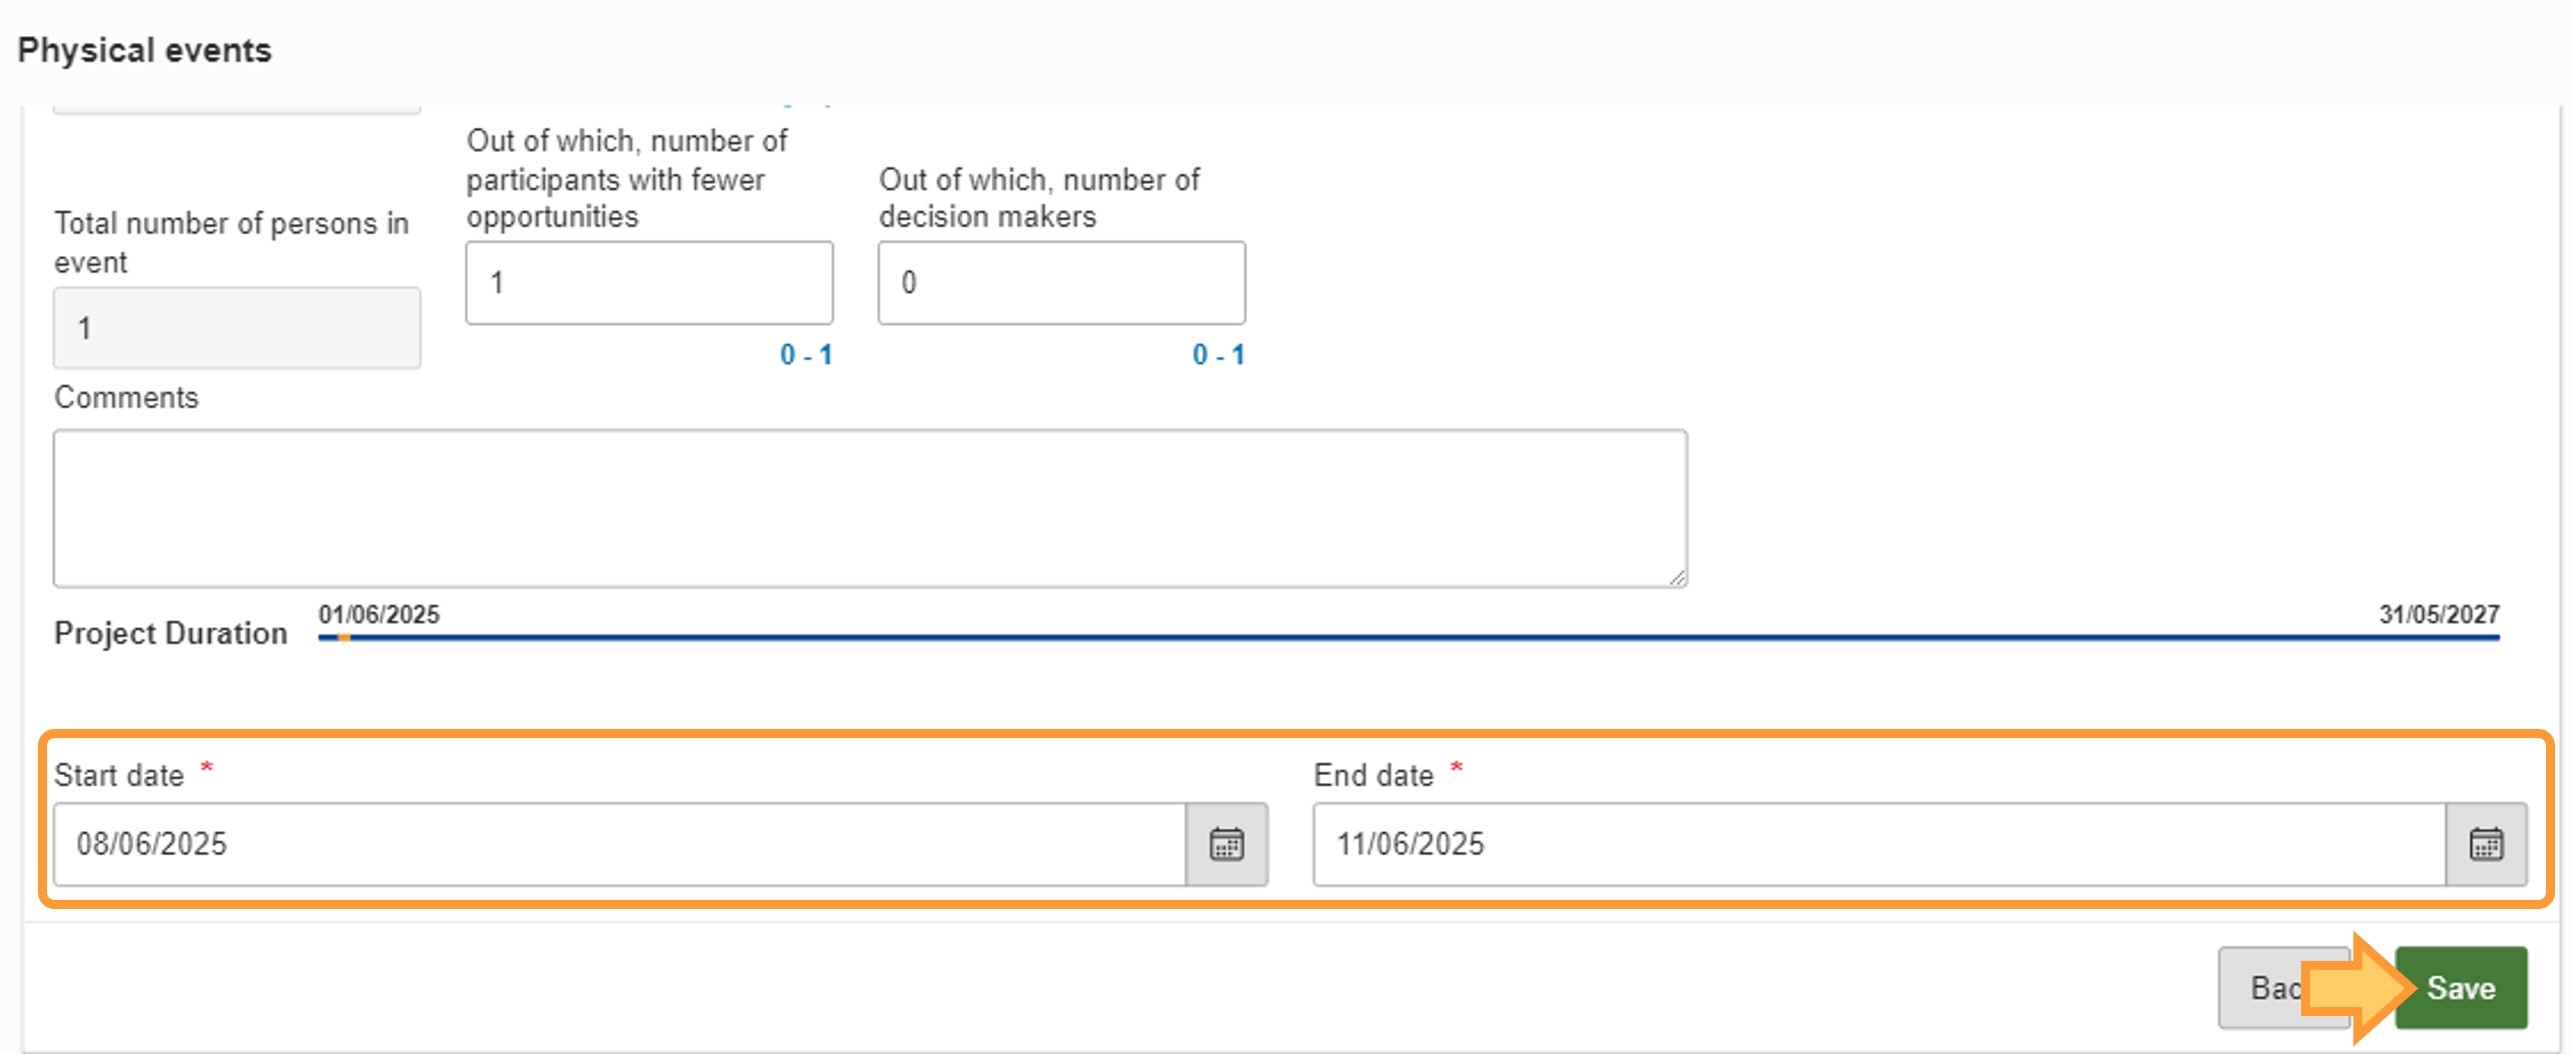This screenshot has height=1054, width=2571.
Task: Click the Comments text area
Action: click(x=870, y=508)
